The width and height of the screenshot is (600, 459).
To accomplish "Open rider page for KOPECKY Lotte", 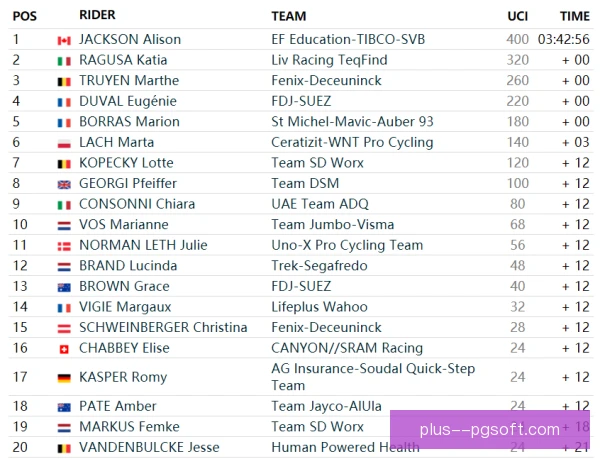I will (x=126, y=163).
